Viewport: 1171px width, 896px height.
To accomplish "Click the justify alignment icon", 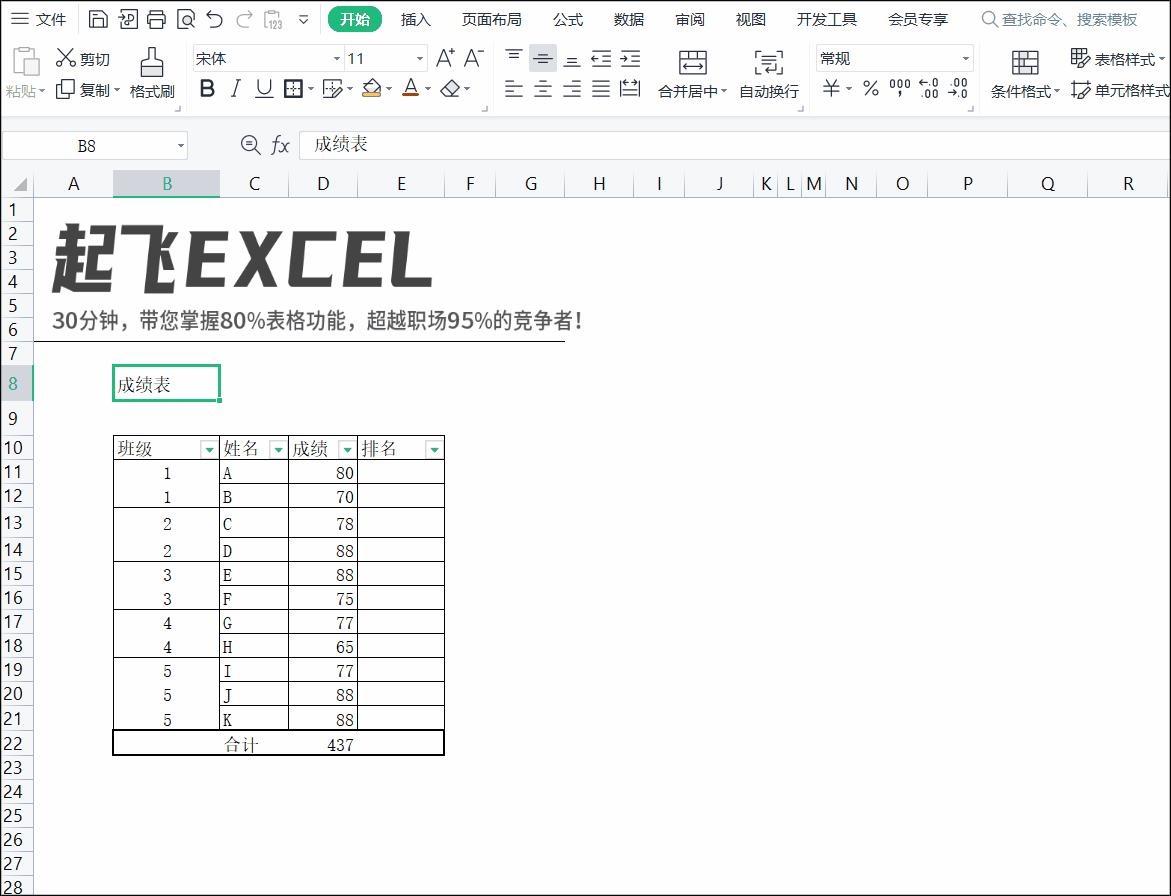I will (x=600, y=89).
